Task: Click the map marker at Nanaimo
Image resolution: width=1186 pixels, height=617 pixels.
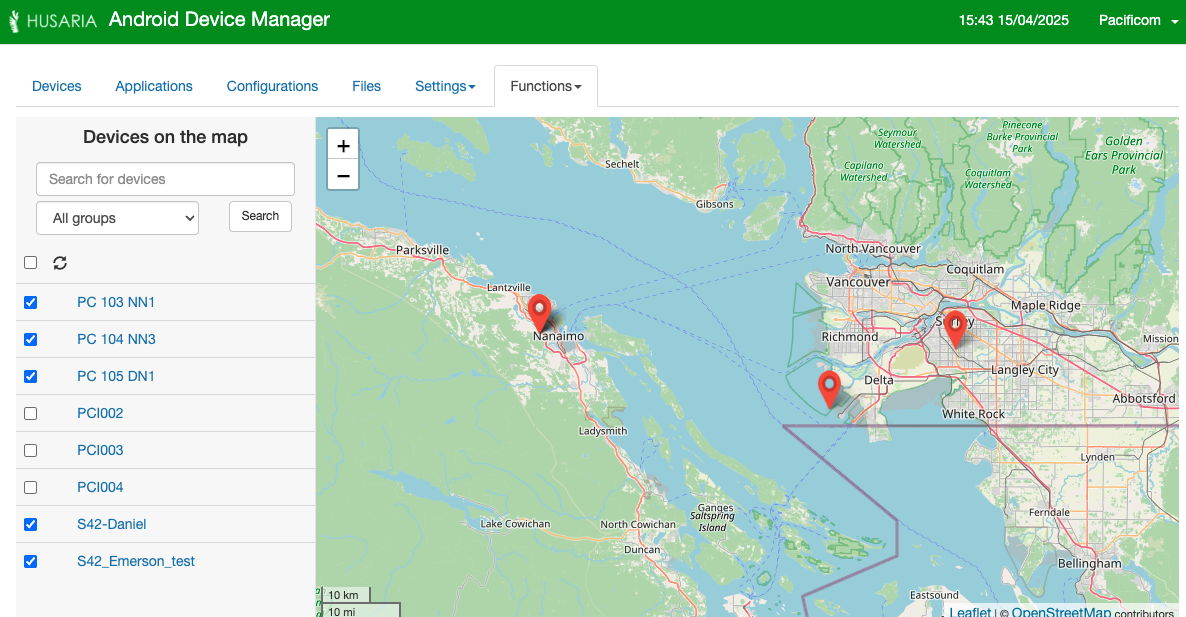Action: (x=539, y=312)
